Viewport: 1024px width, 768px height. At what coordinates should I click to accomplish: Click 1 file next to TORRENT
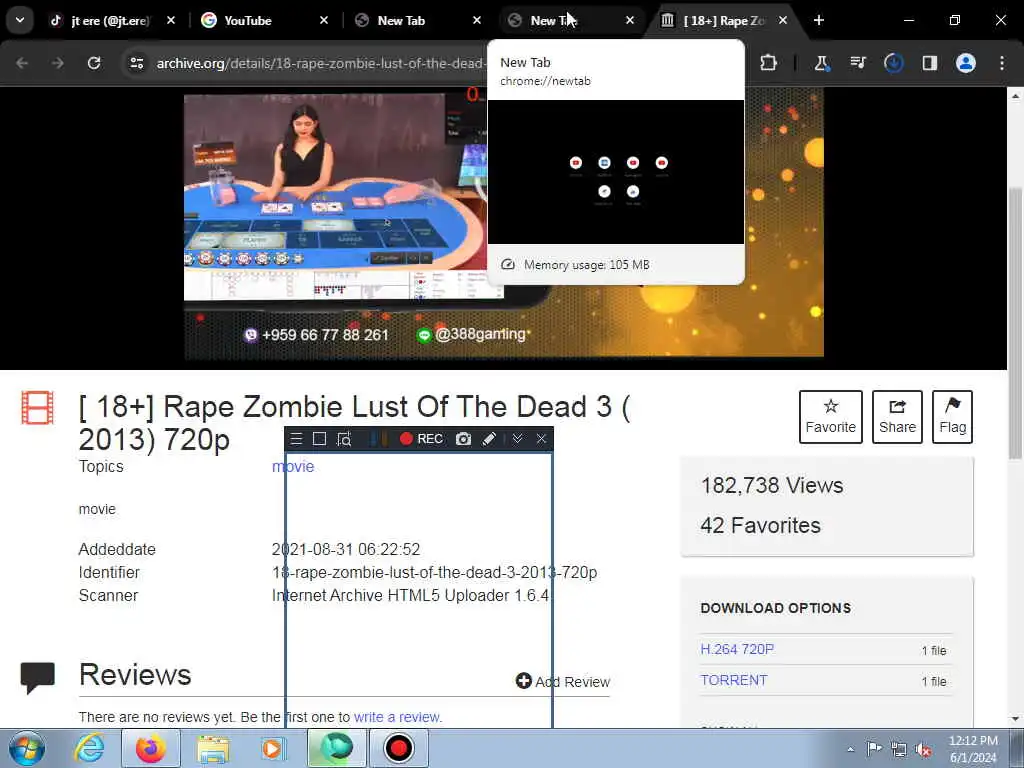934,681
